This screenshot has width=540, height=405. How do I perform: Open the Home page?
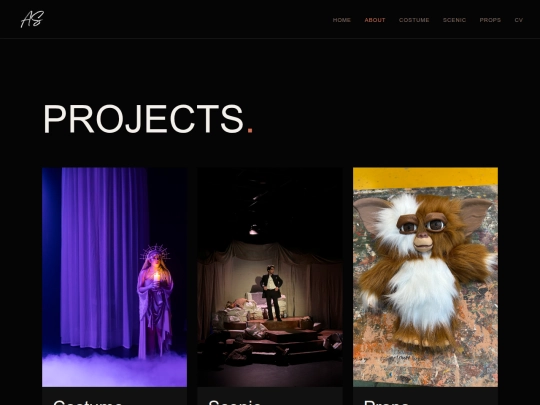coord(342,20)
